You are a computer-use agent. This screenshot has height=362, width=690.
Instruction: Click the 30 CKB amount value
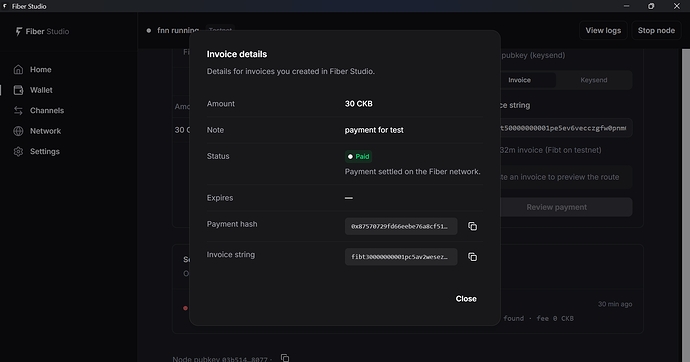359,104
